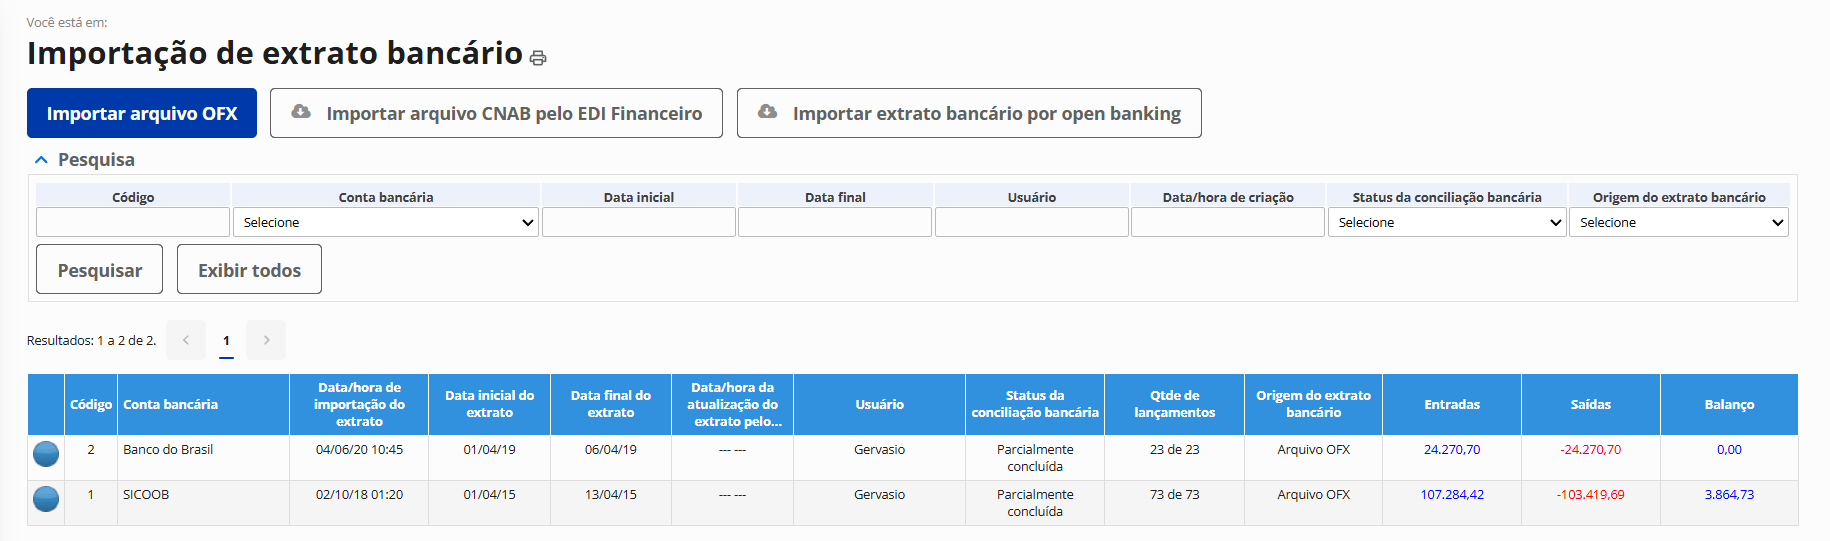Click Importar arquivo OFX button
The image size is (1830, 541).
(142, 113)
